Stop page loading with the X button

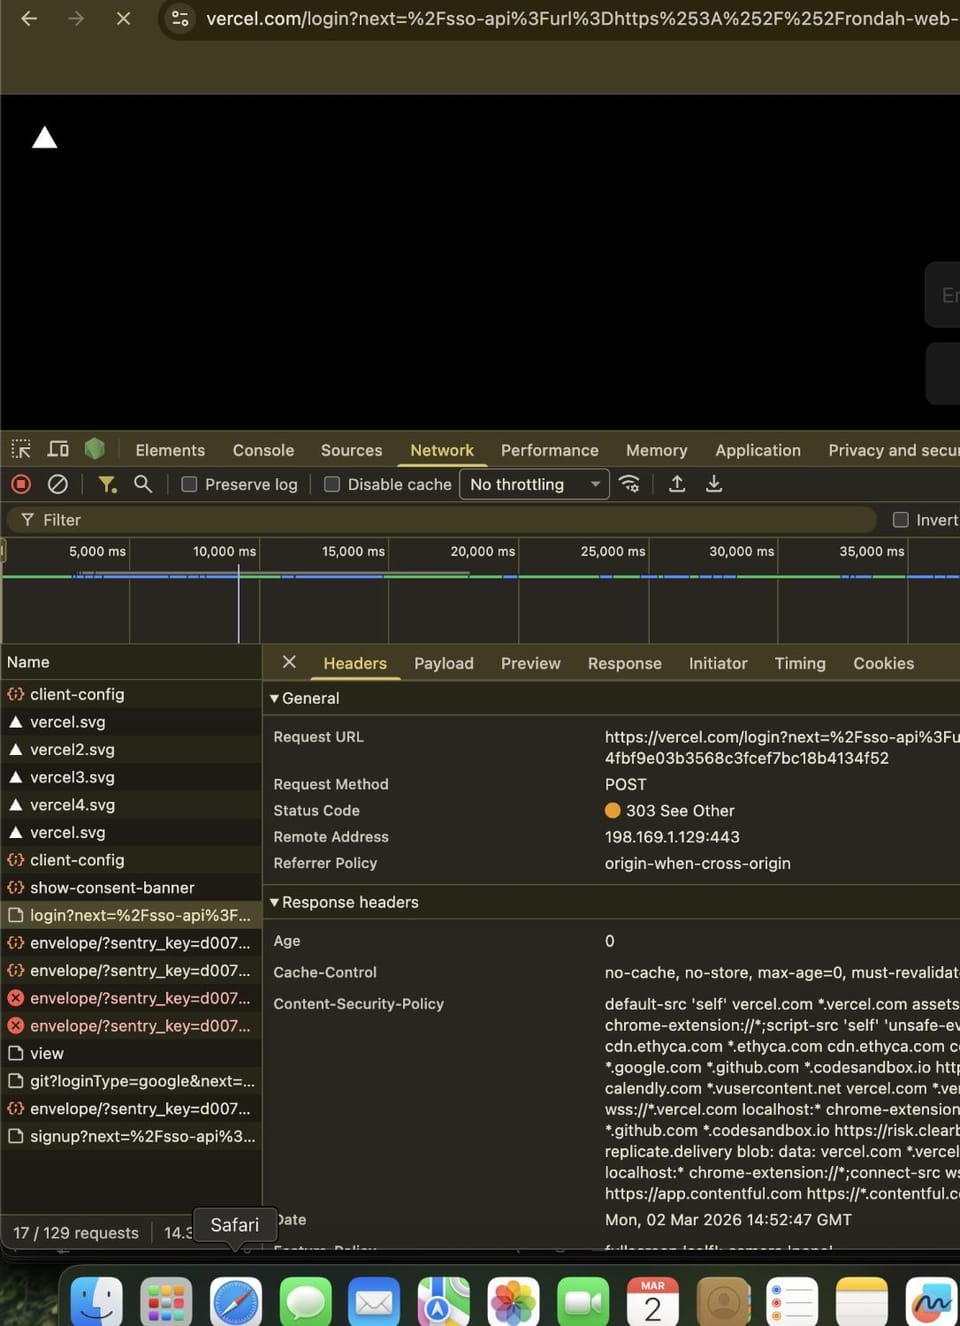point(123,18)
